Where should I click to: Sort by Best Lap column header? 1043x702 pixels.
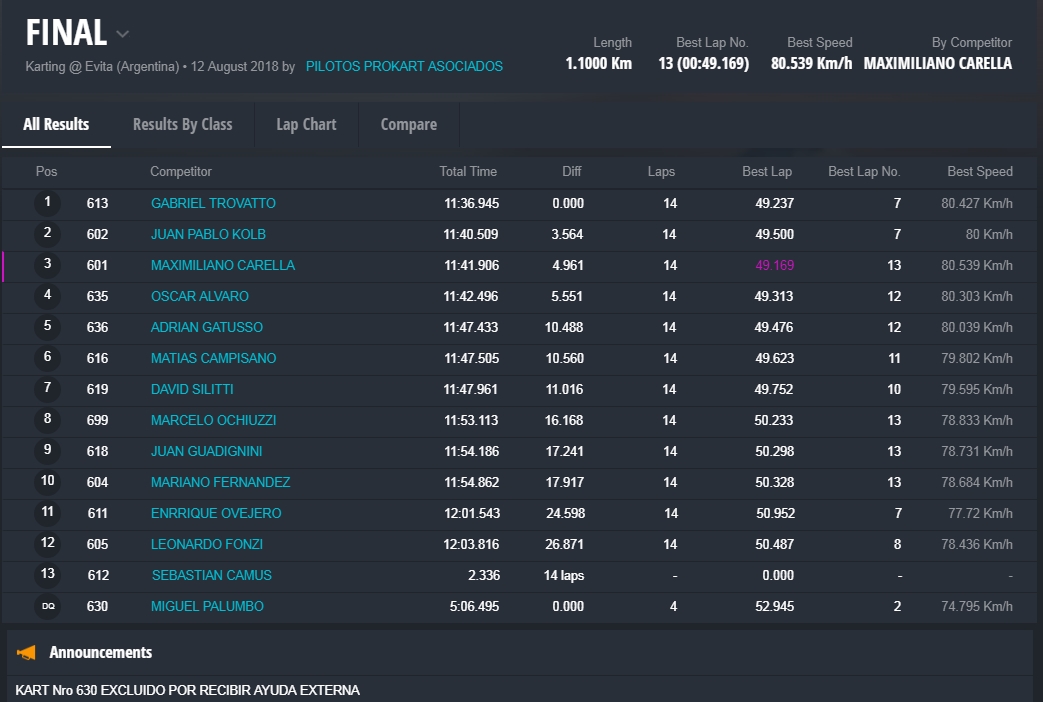[x=766, y=172]
